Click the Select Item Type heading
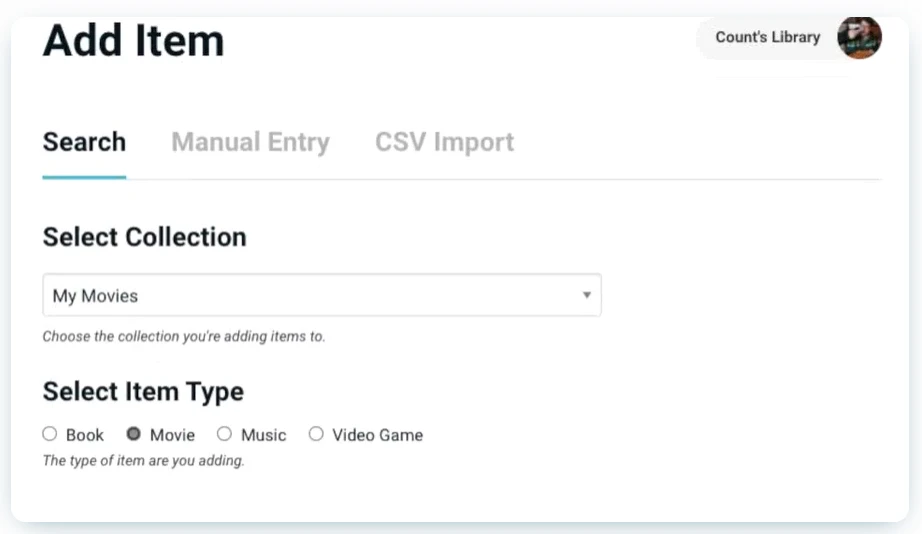The image size is (922, 534). tap(143, 391)
